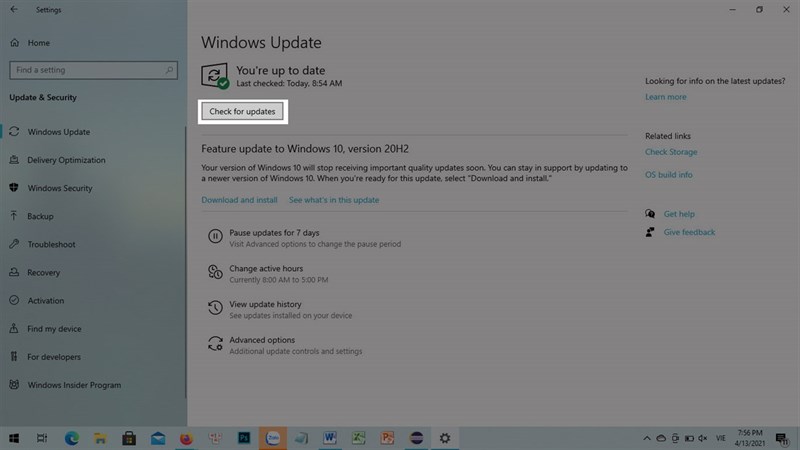This screenshot has height=450, width=800.
Task: Click the Get help link
Action: pos(679,214)
